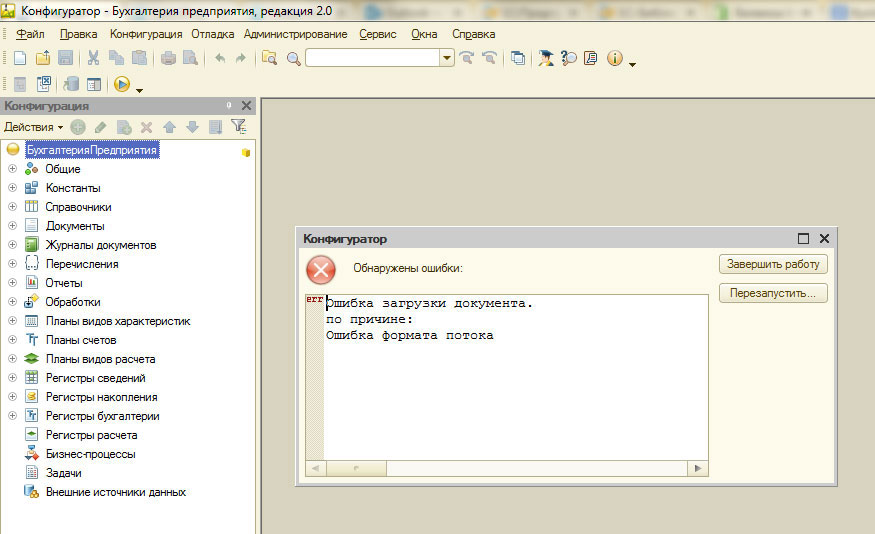Click the Start debugging play icon
The height and width of the screenshot is (534, 875).
tap(122, 85)
